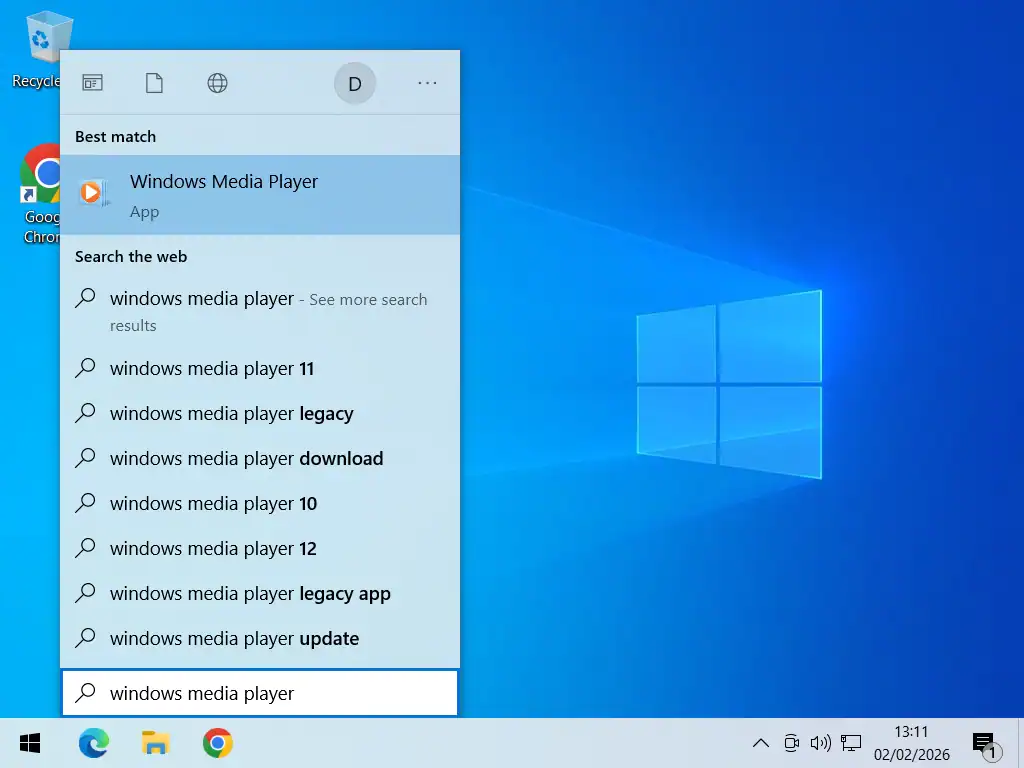The width and height of the screenshot is (1024, 768).
Task: Click the network icon in the system tray
Action: (x=850, y=743)
